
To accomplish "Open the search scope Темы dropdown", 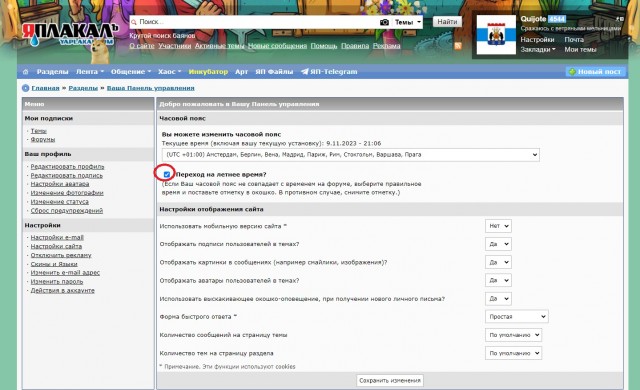I will (x=407, y=22).
